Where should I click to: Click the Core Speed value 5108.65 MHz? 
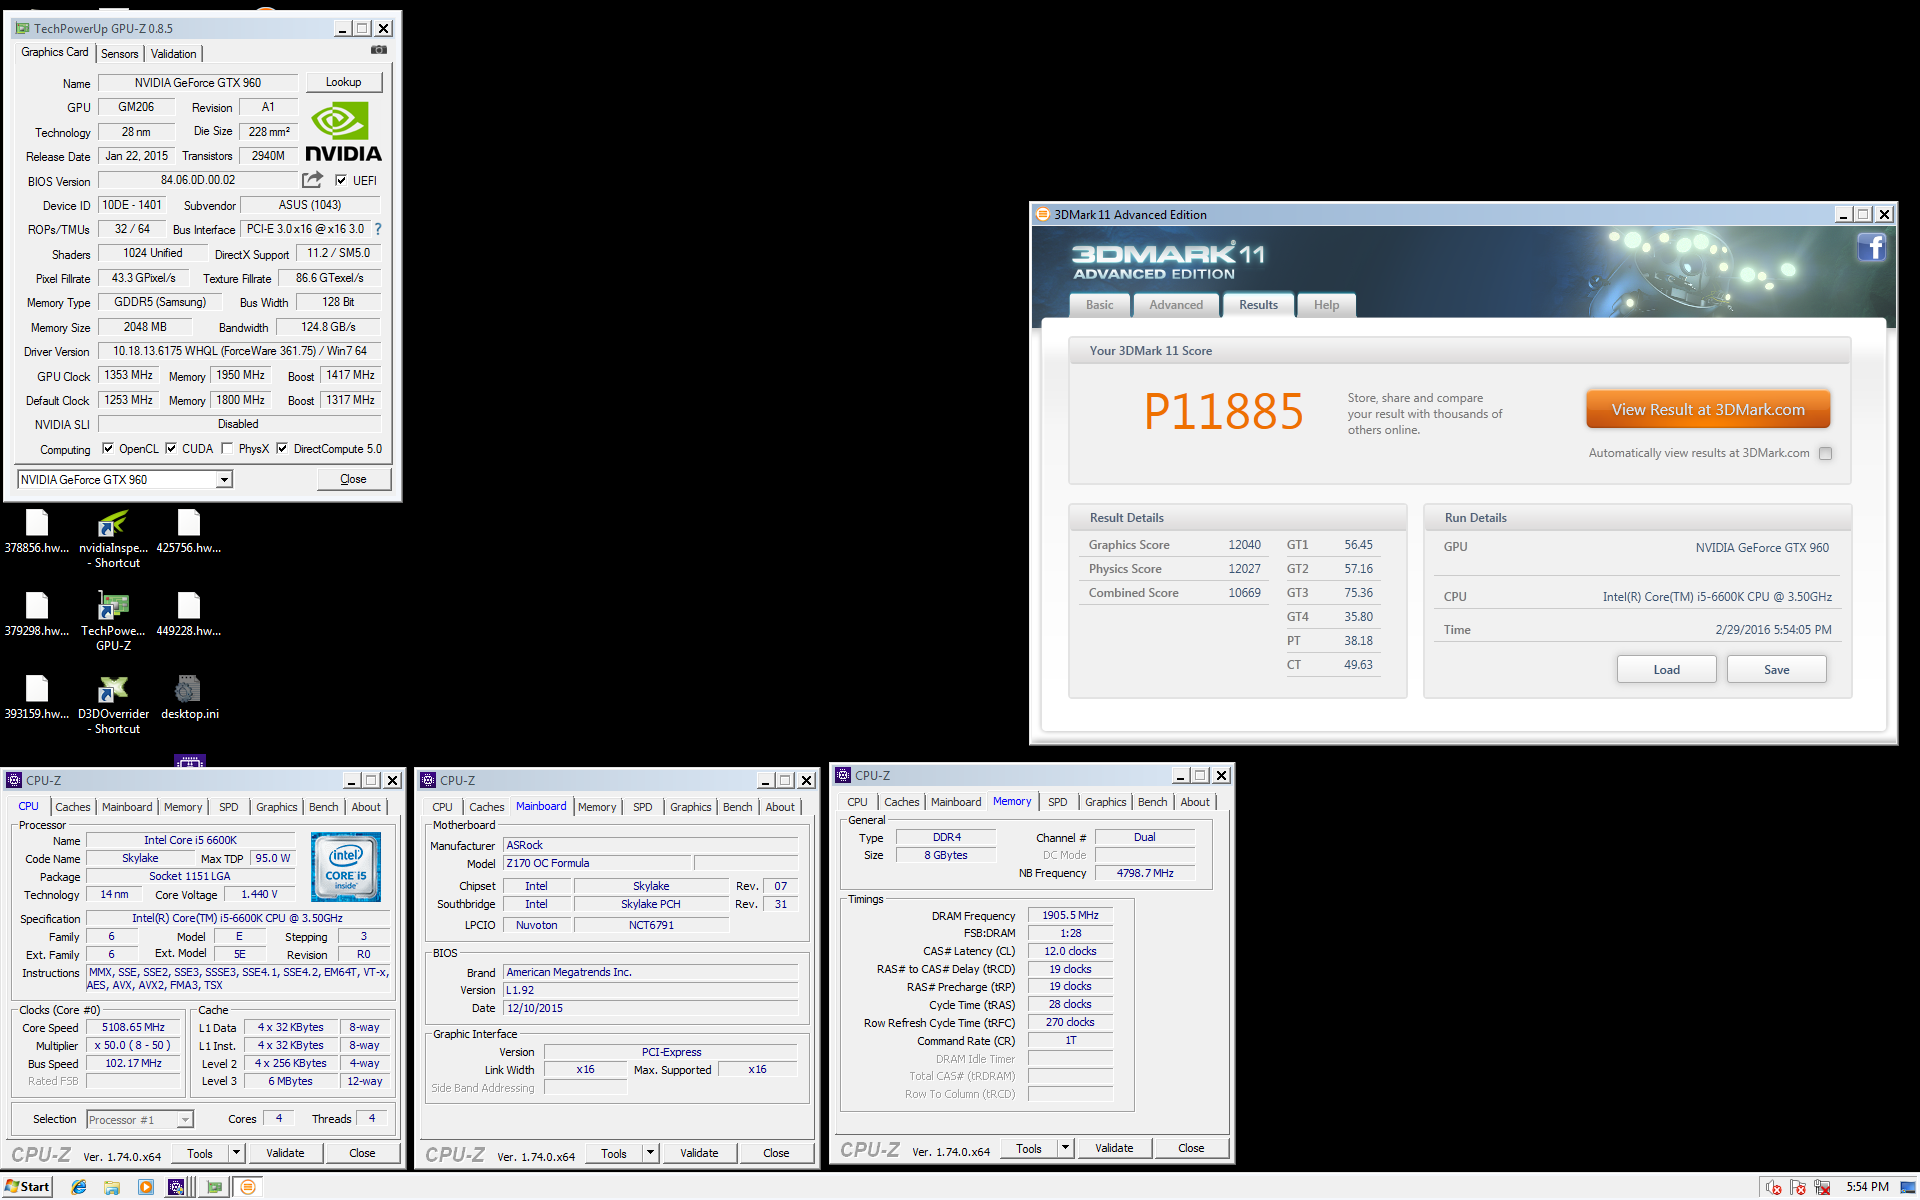pos(133,1027)
